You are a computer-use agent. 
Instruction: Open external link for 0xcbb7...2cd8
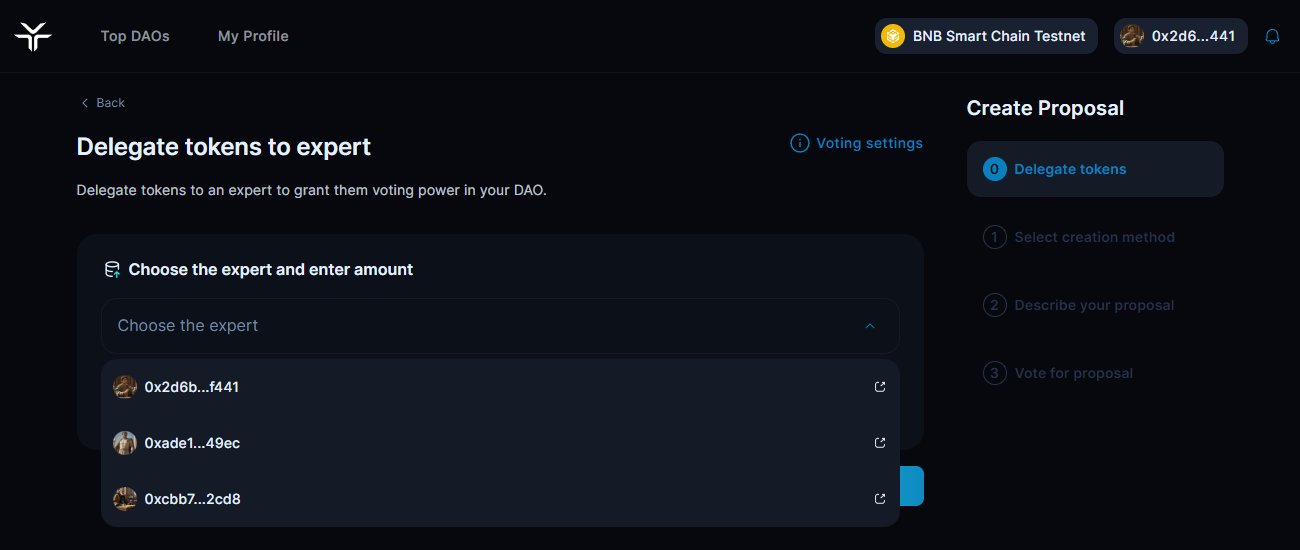880,499
